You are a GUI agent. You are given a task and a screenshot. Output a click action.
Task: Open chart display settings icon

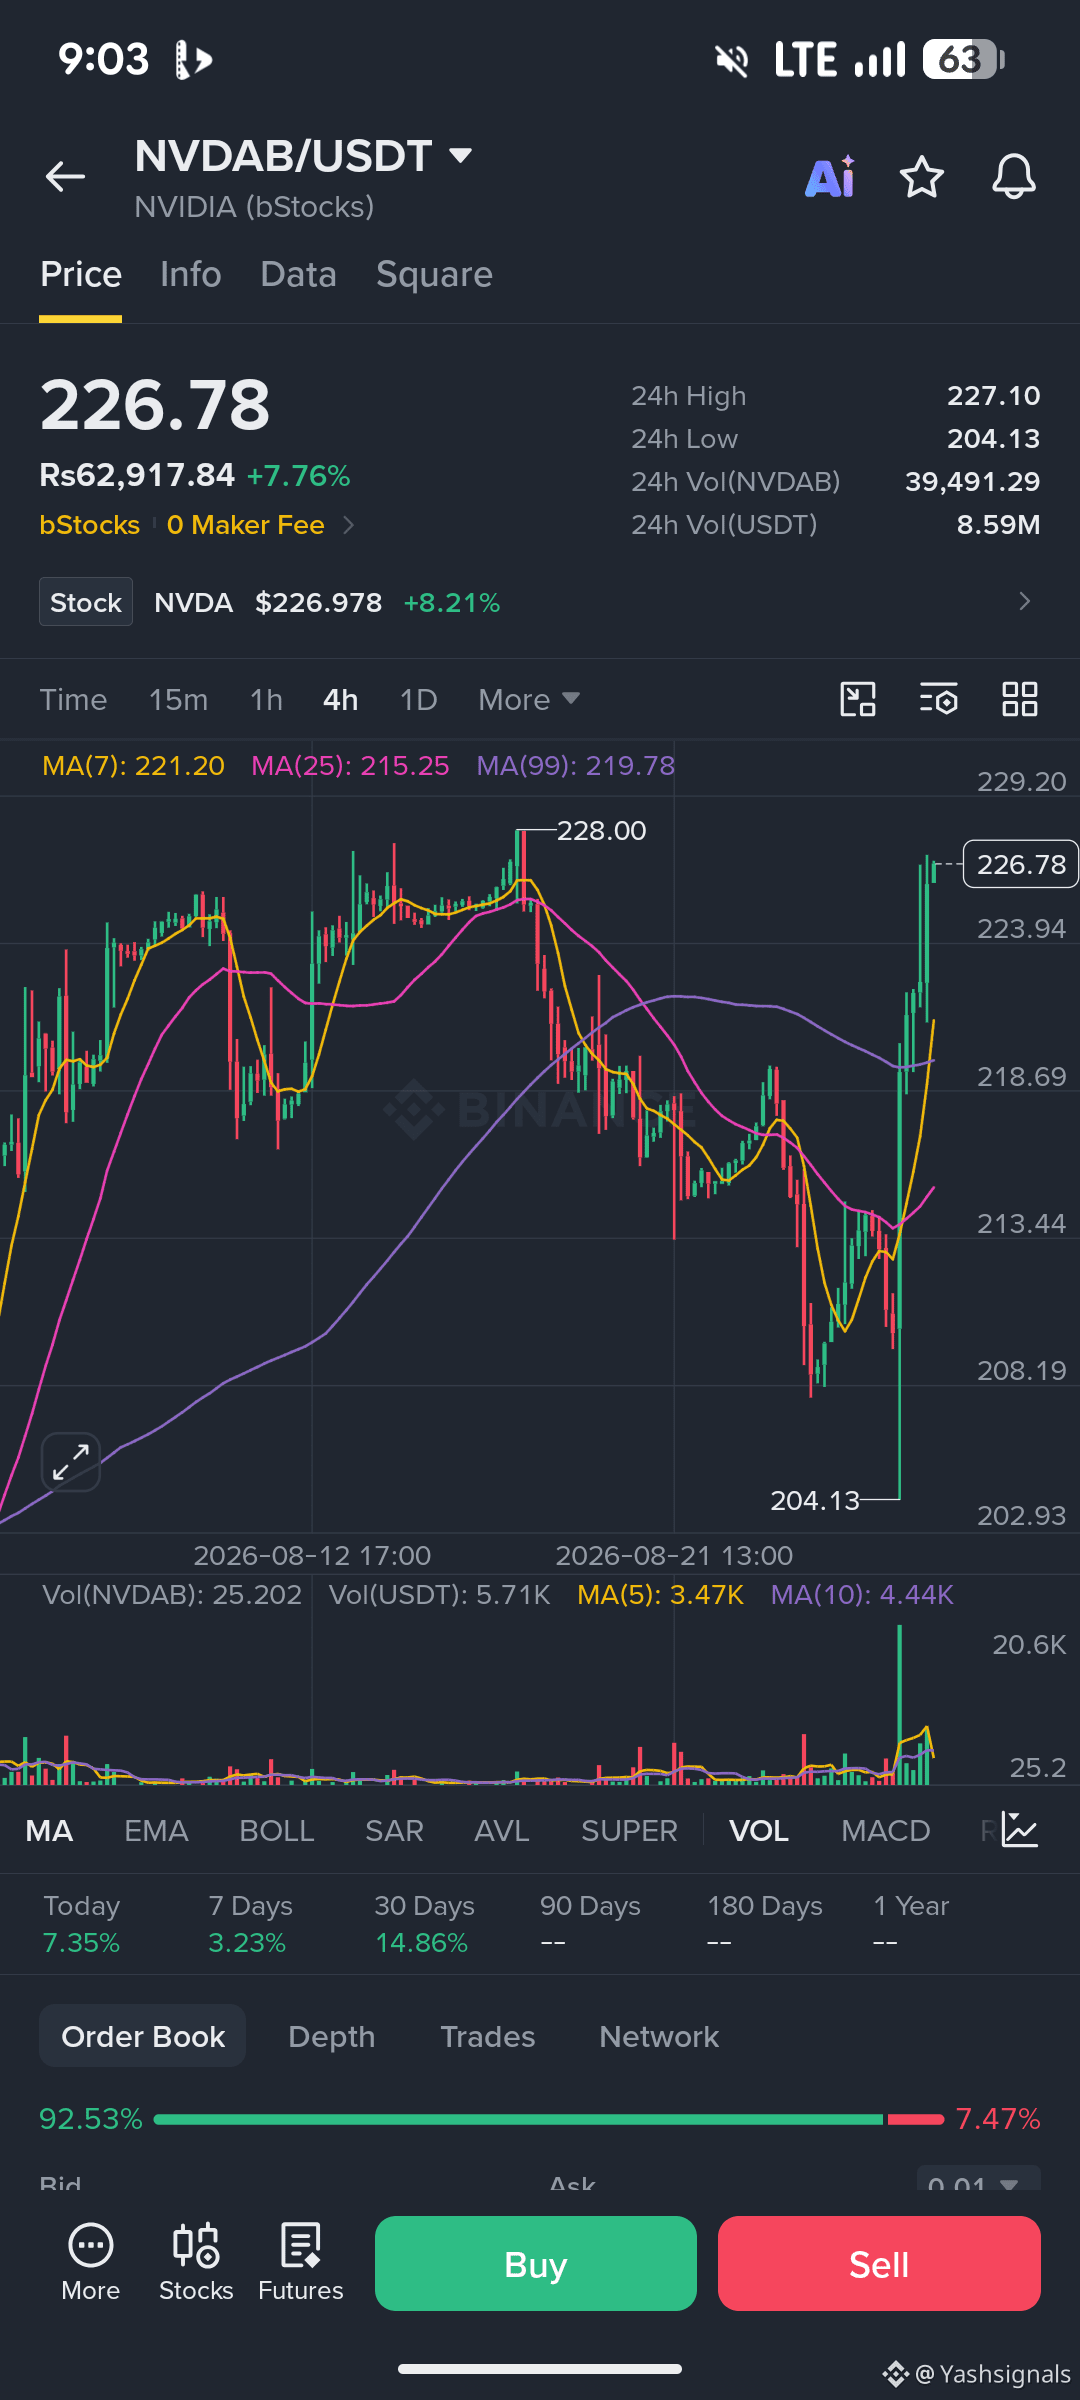coord(939,699)
